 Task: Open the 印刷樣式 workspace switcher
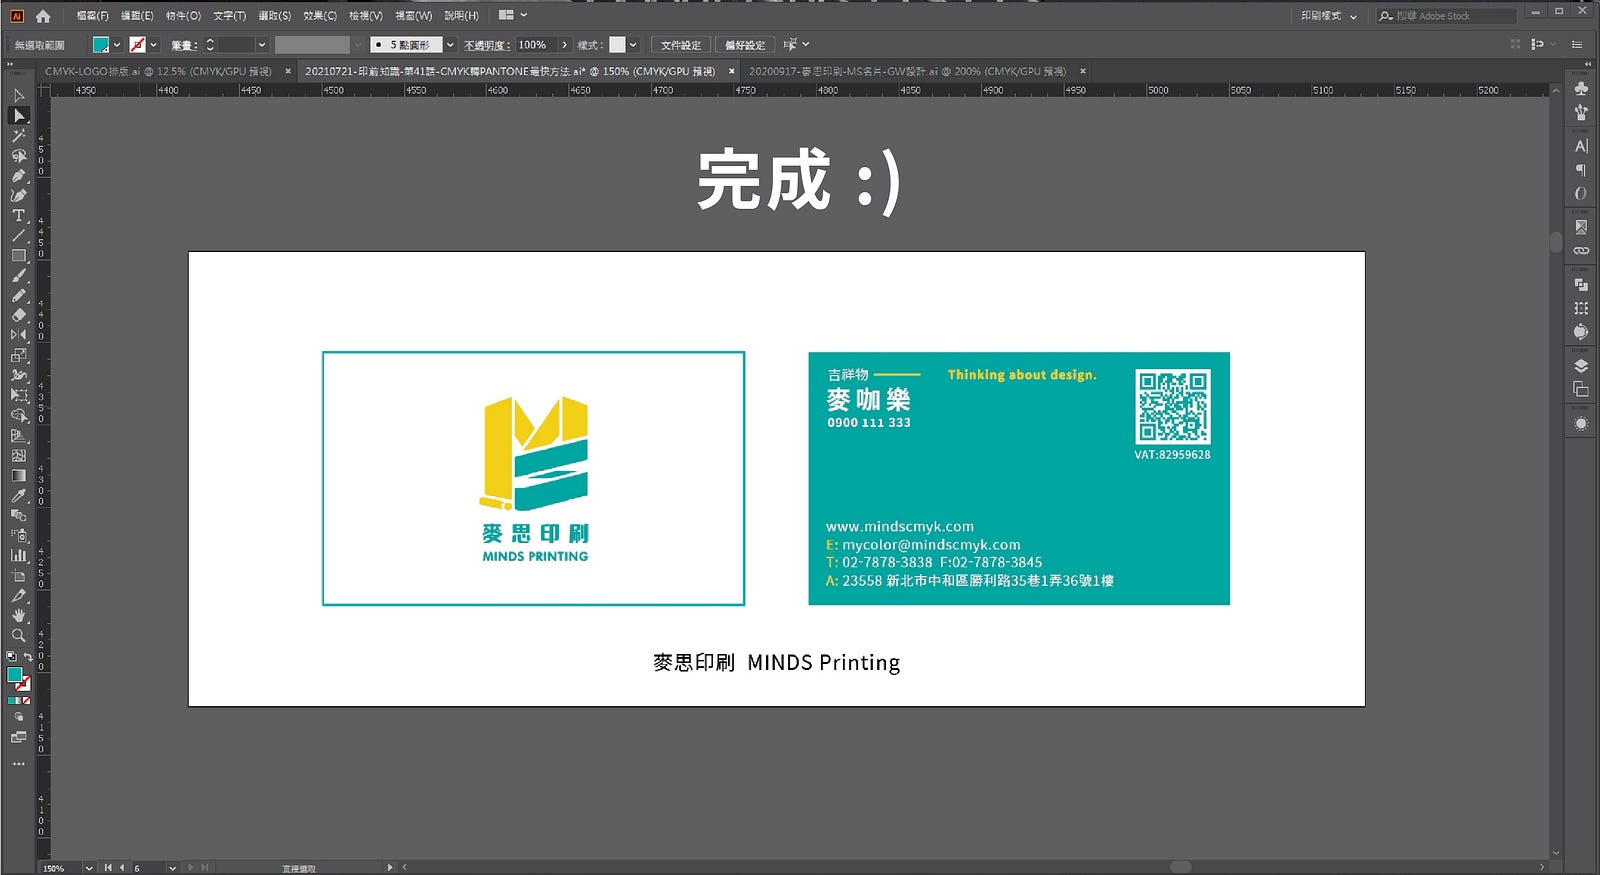point(1330,16)
